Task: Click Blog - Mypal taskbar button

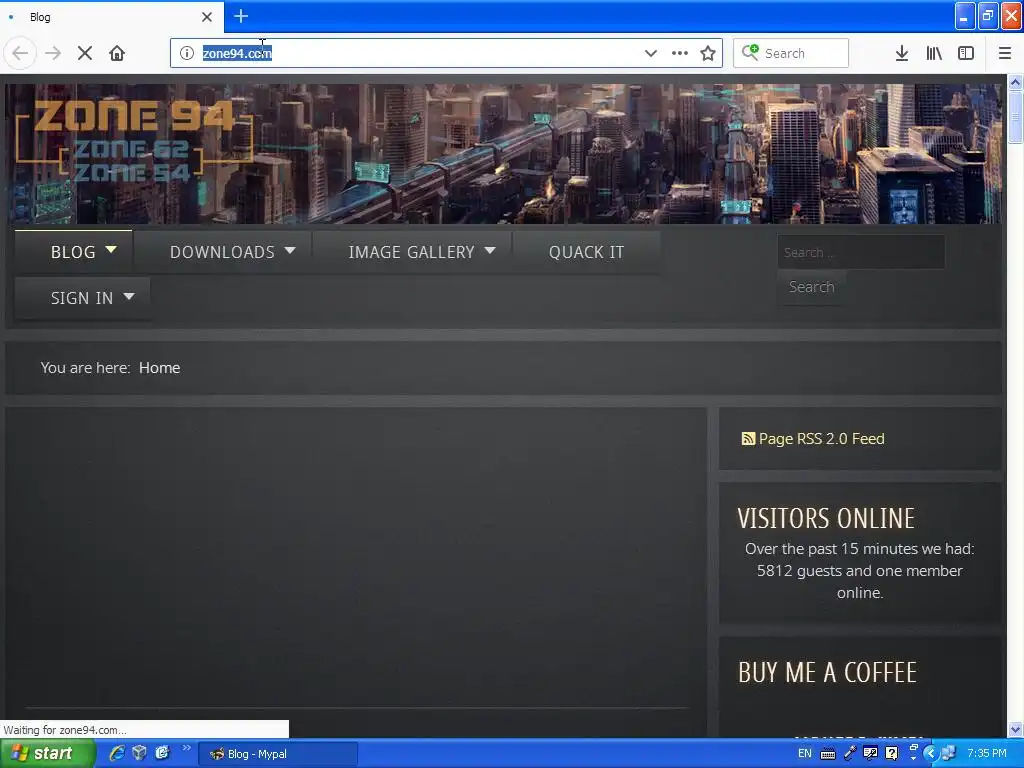Action: coord(278,754)
